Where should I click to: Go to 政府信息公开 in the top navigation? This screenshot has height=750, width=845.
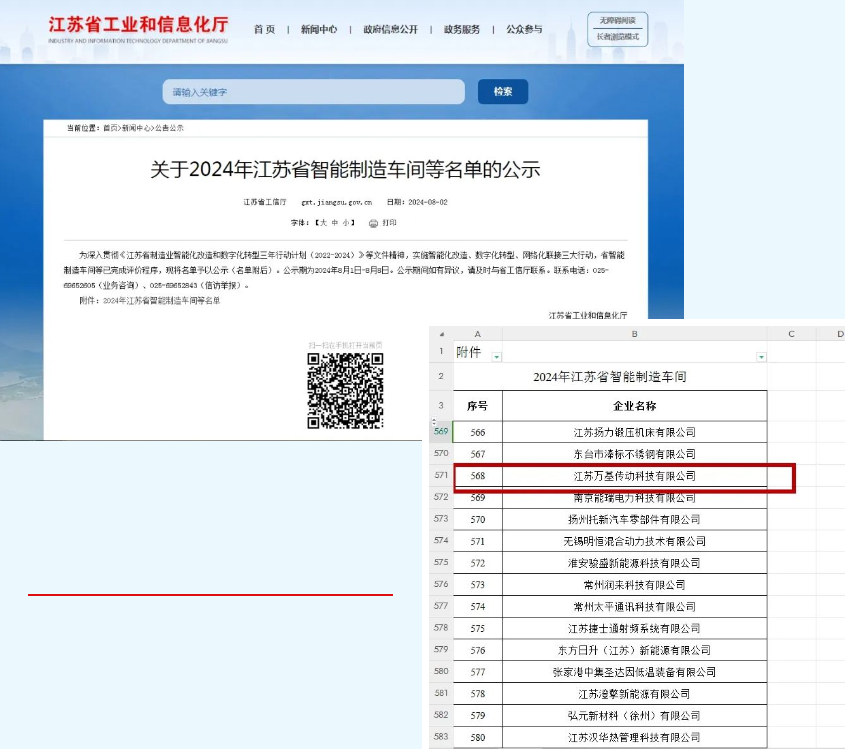(x=391, y=29)
